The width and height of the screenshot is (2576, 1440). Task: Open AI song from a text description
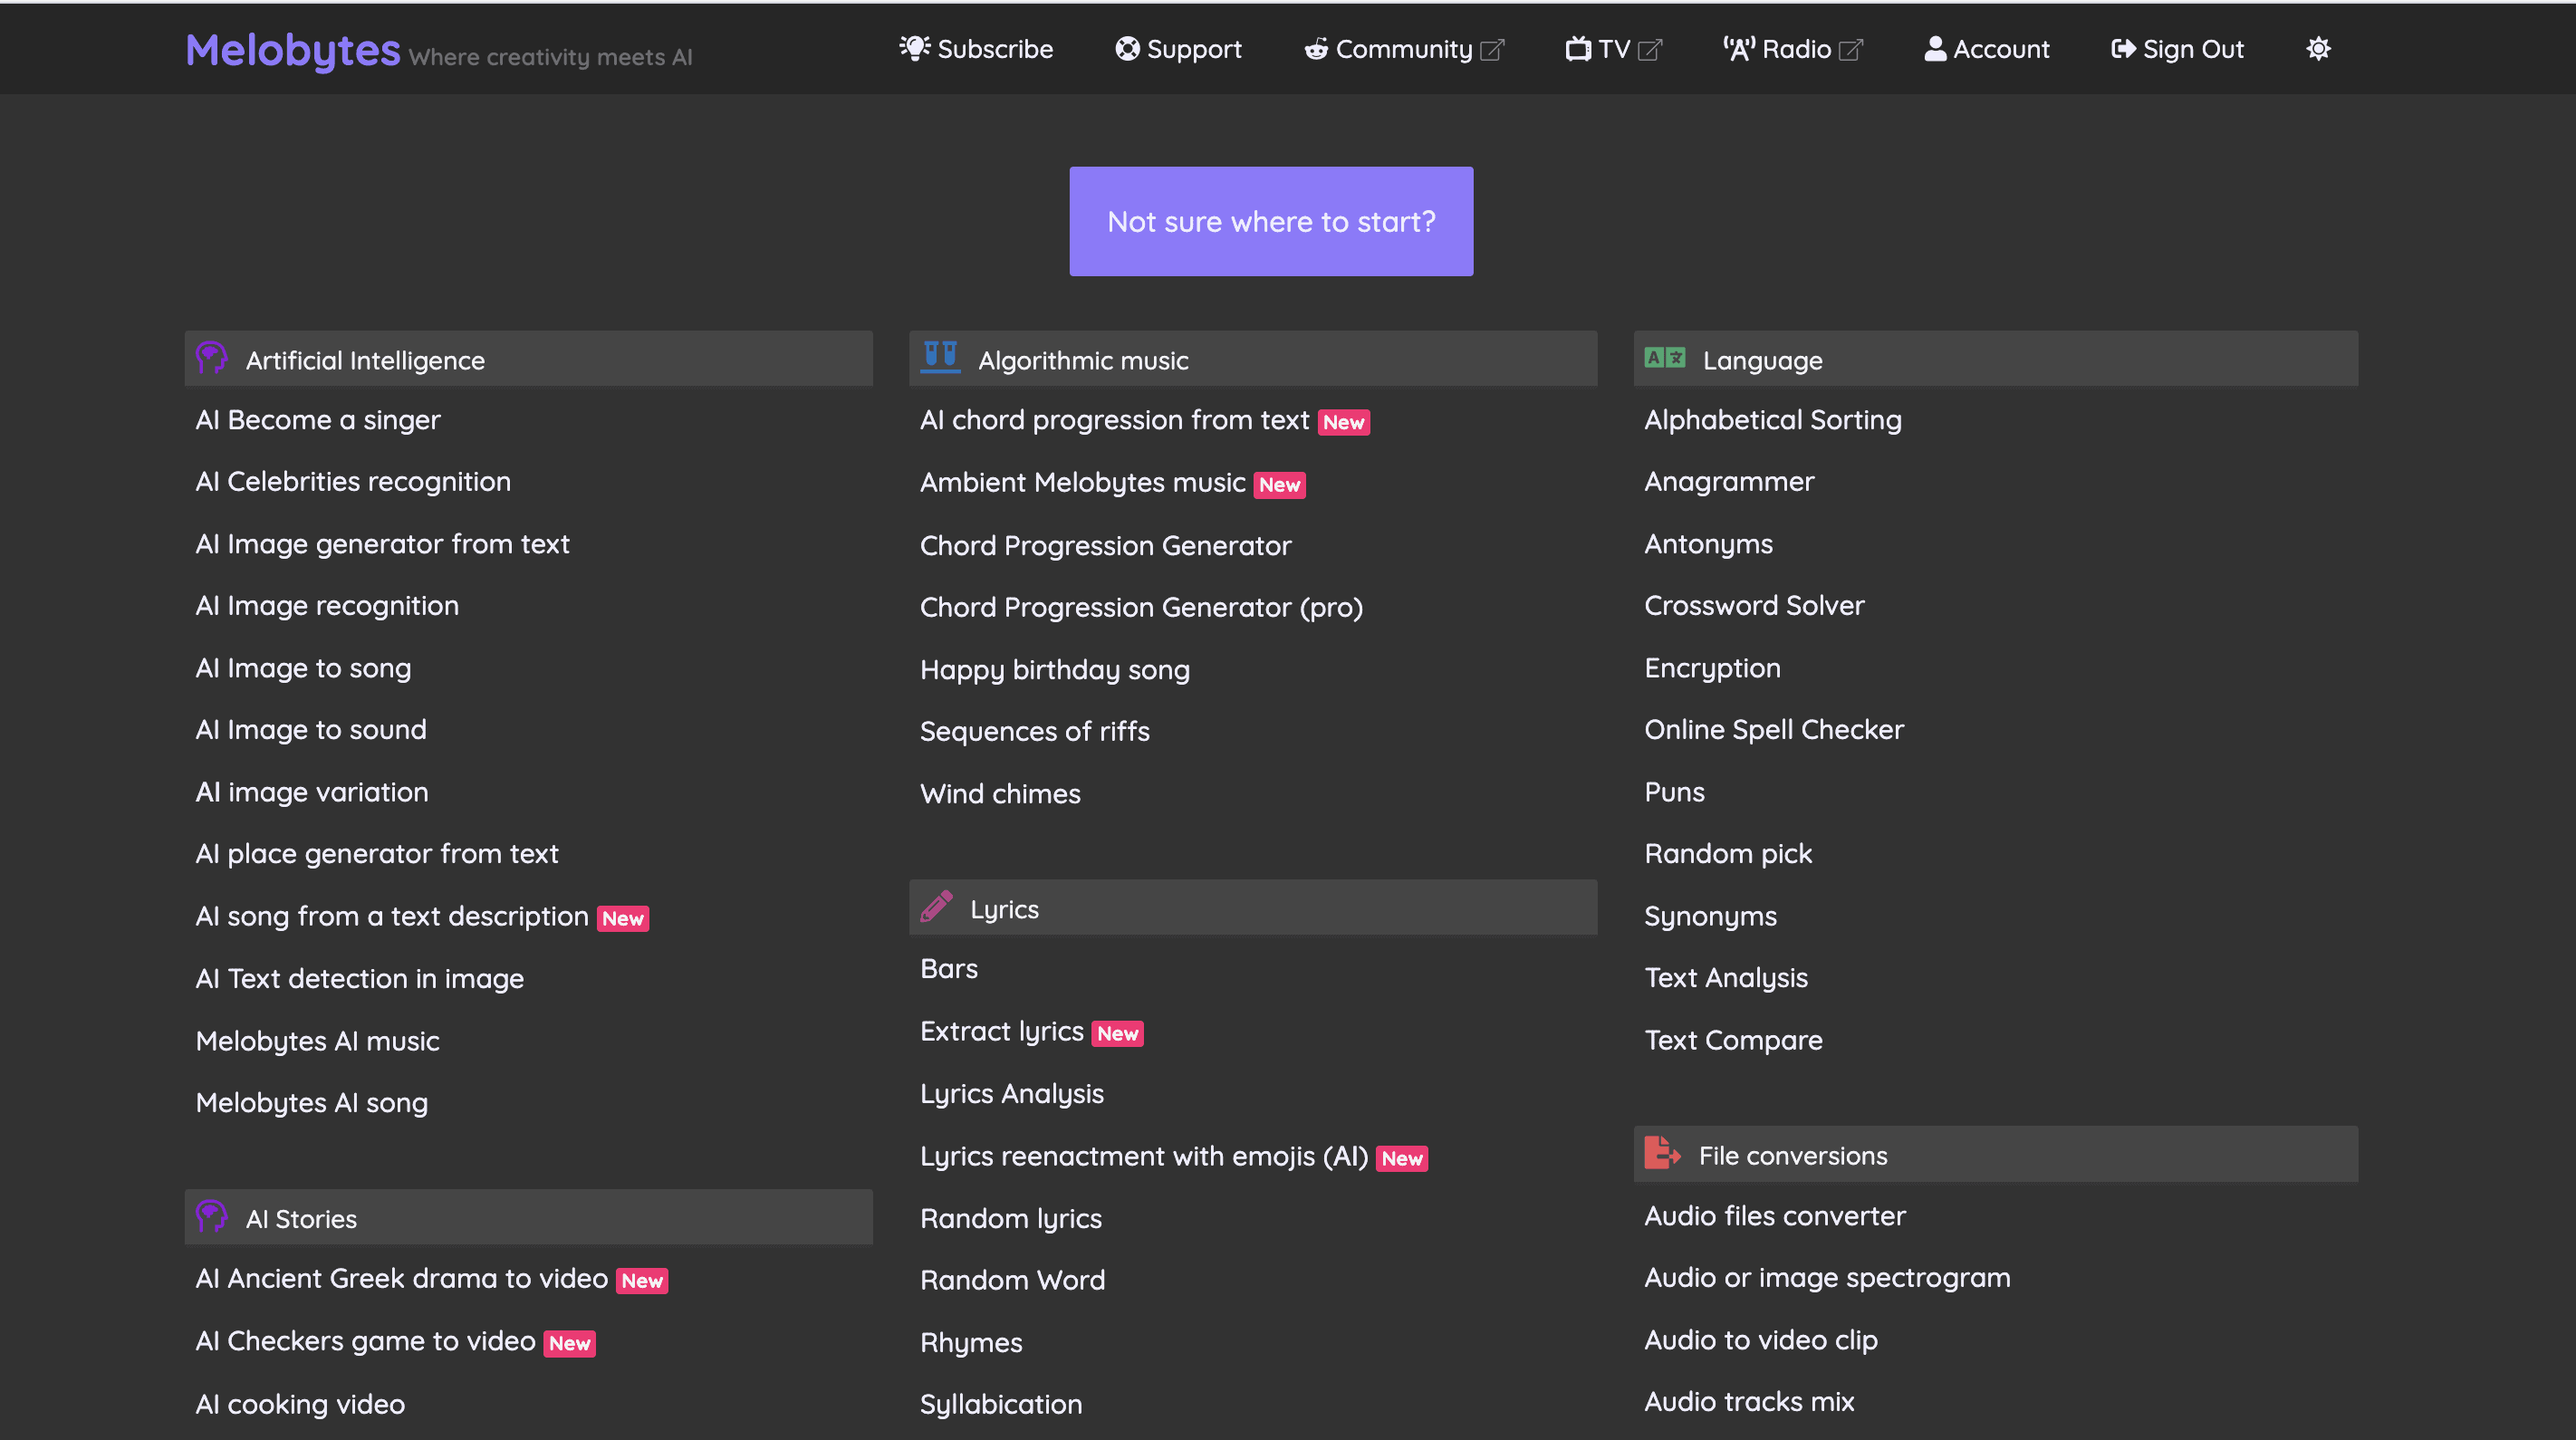point(392,916)
